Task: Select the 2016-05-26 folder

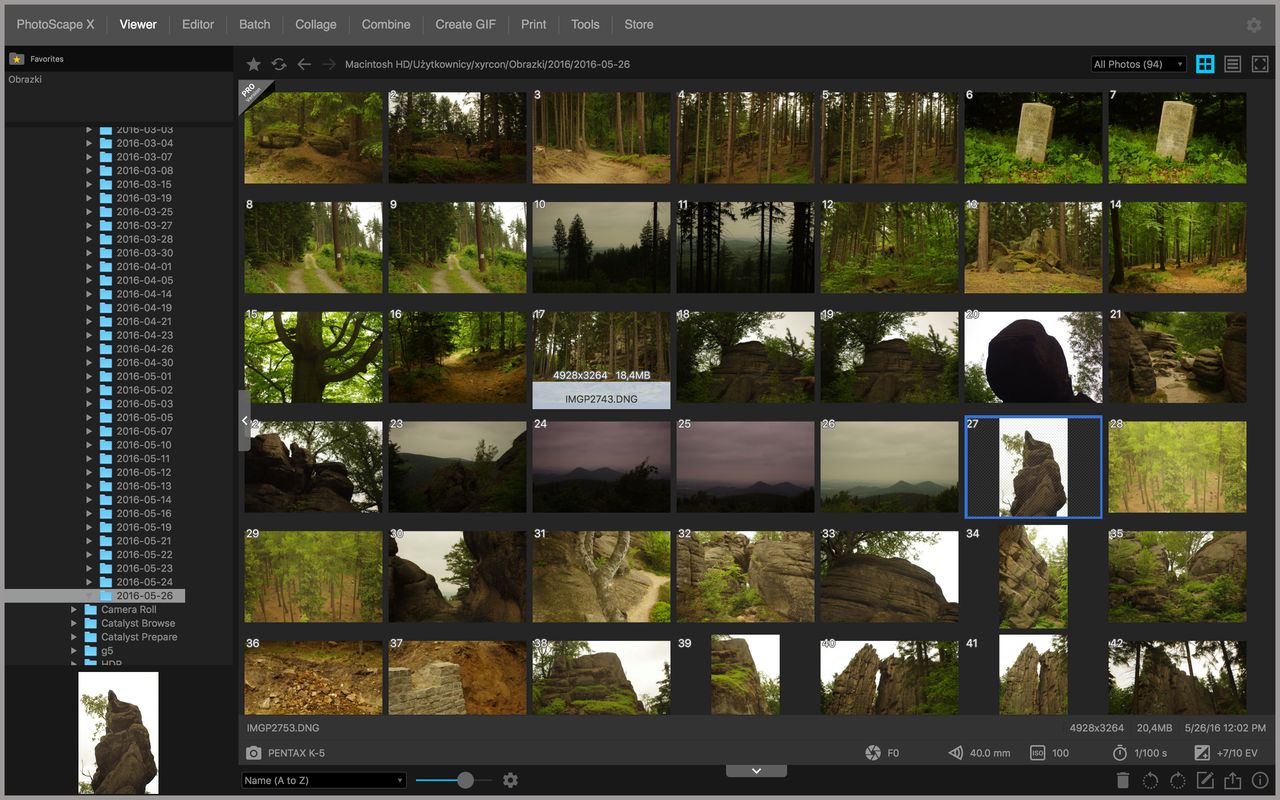Action: point(144,596)
